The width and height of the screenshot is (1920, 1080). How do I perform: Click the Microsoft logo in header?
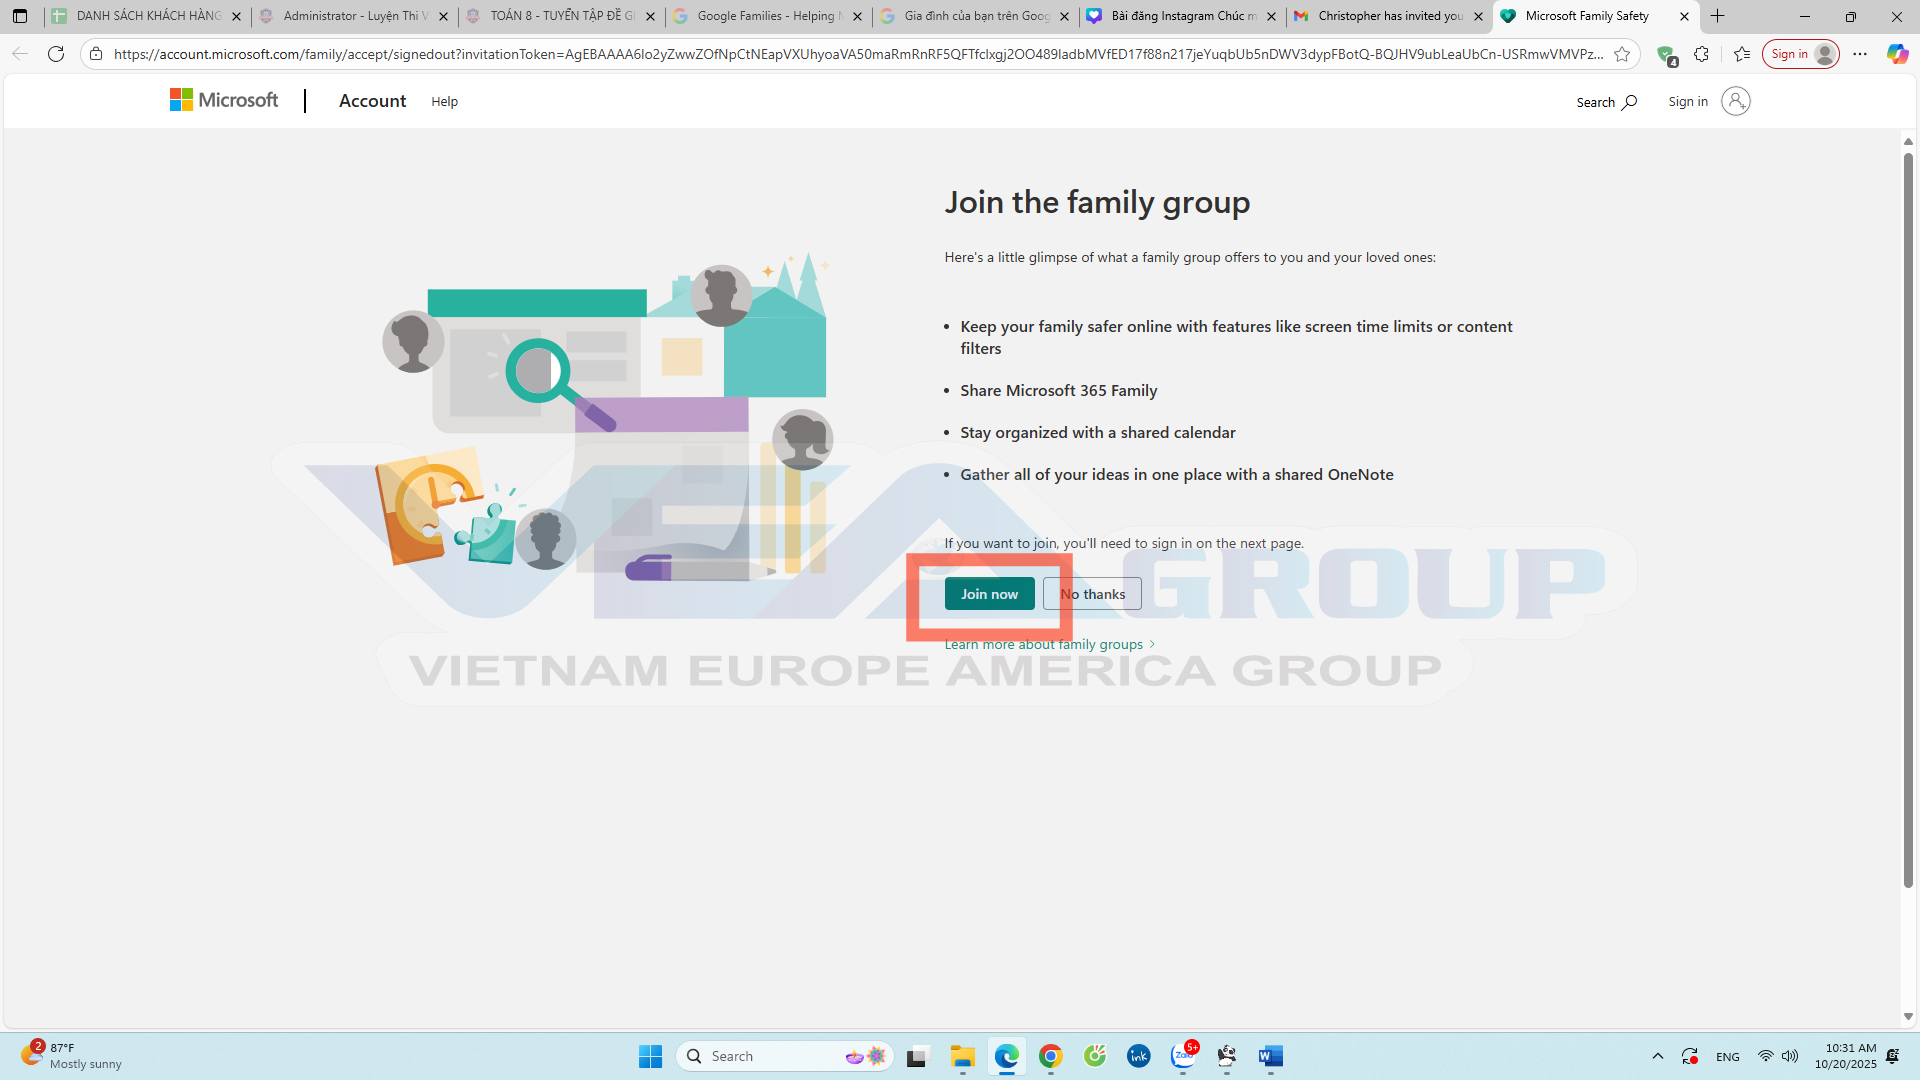pyautogui.click(x=224, y=101)
